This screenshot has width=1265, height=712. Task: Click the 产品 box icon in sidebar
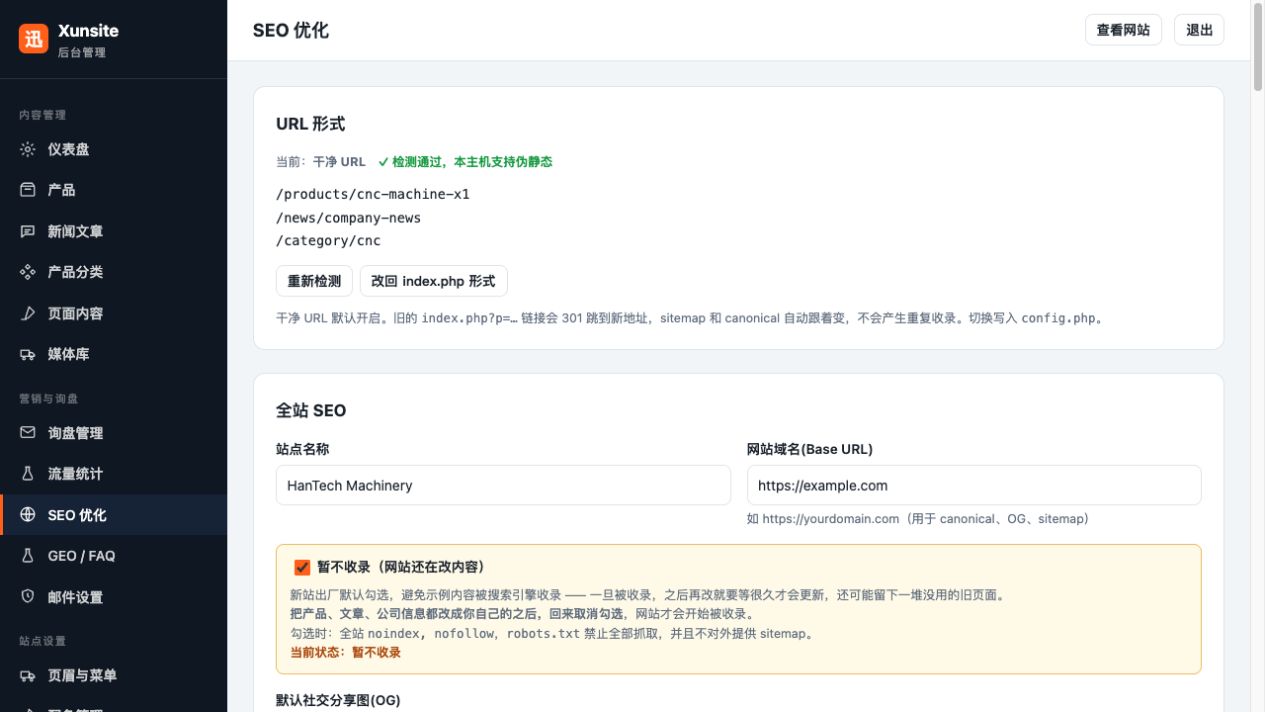pyautogui.click(x=28, y=190)
